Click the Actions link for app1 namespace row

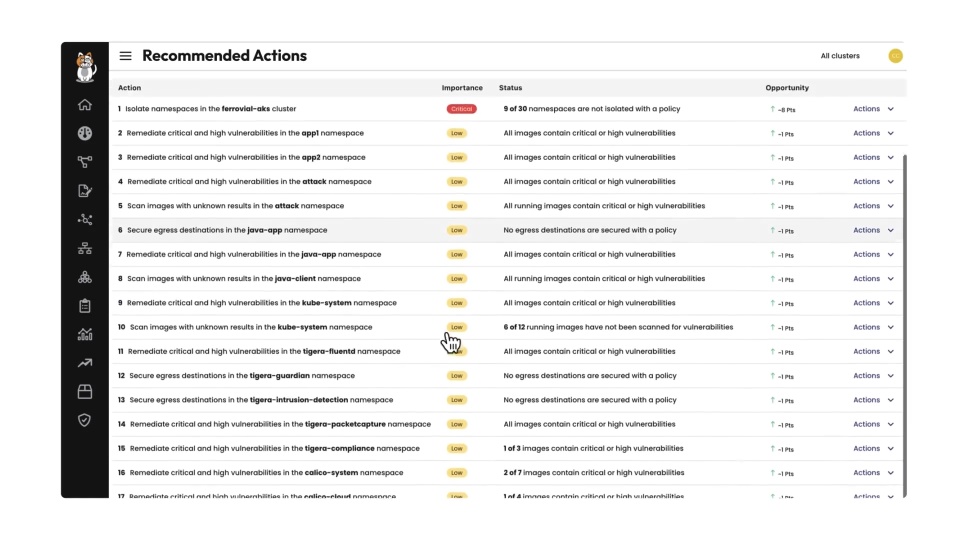pos(866,133)
